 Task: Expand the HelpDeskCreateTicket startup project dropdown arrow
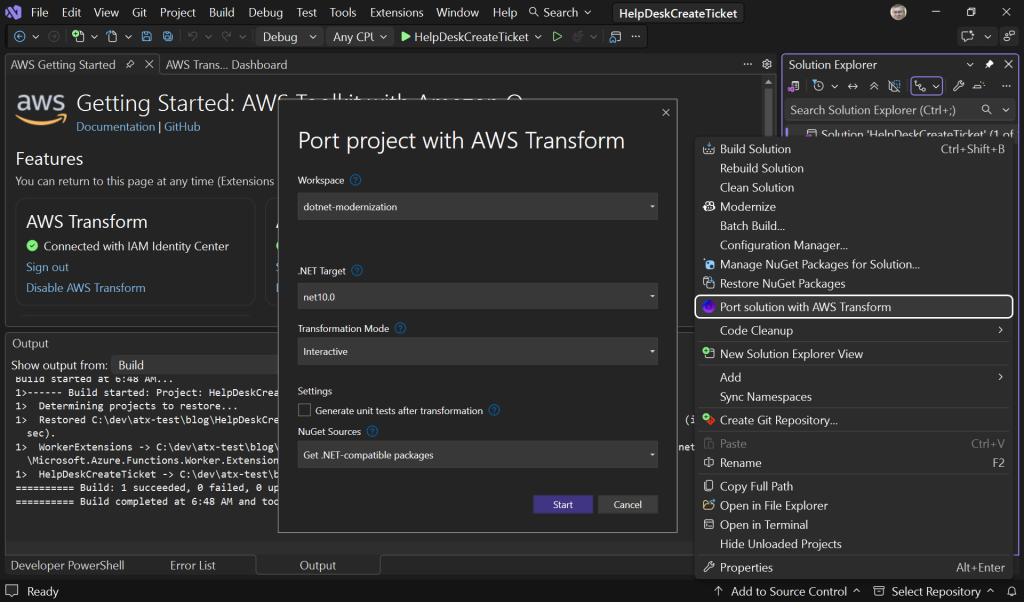(x=538, y=37)
